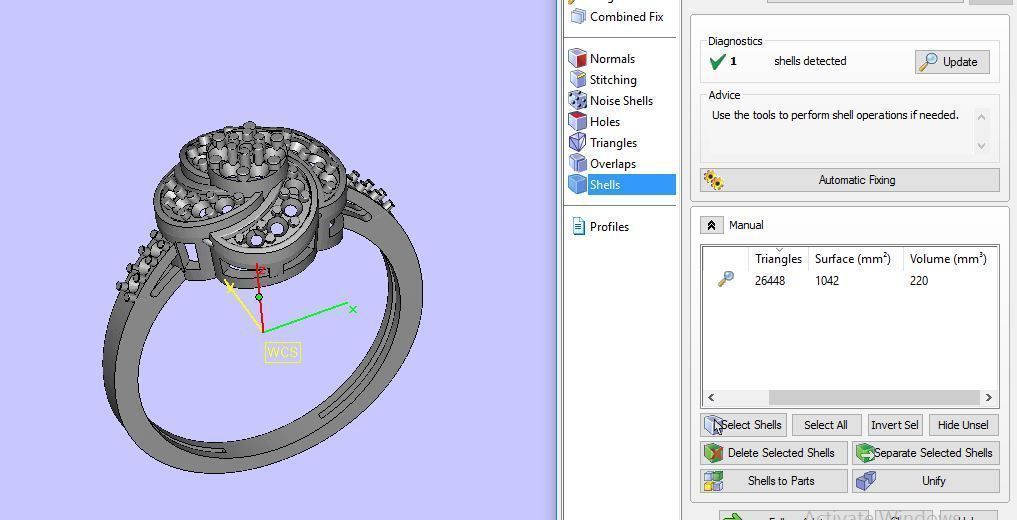
Task: Click left arrow of shell list scrollbar
Action: click(711, 397)
